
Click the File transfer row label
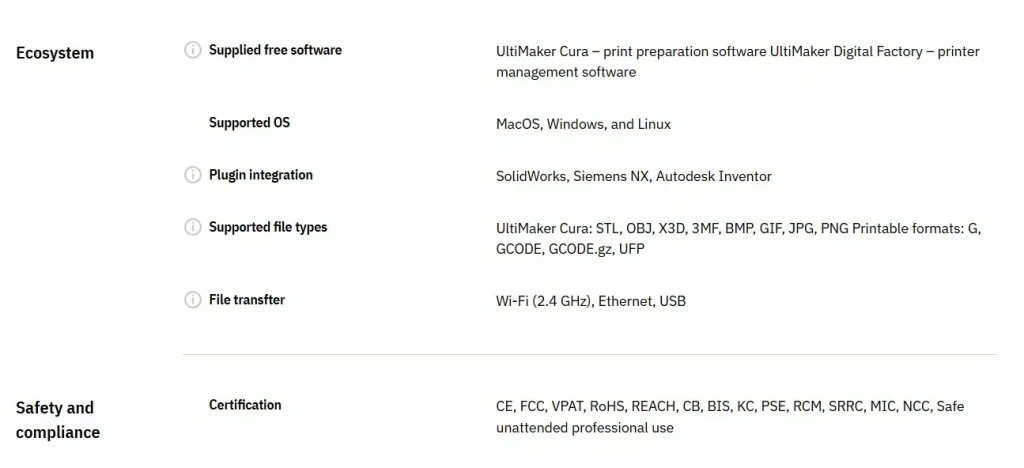tap(246, 300)
